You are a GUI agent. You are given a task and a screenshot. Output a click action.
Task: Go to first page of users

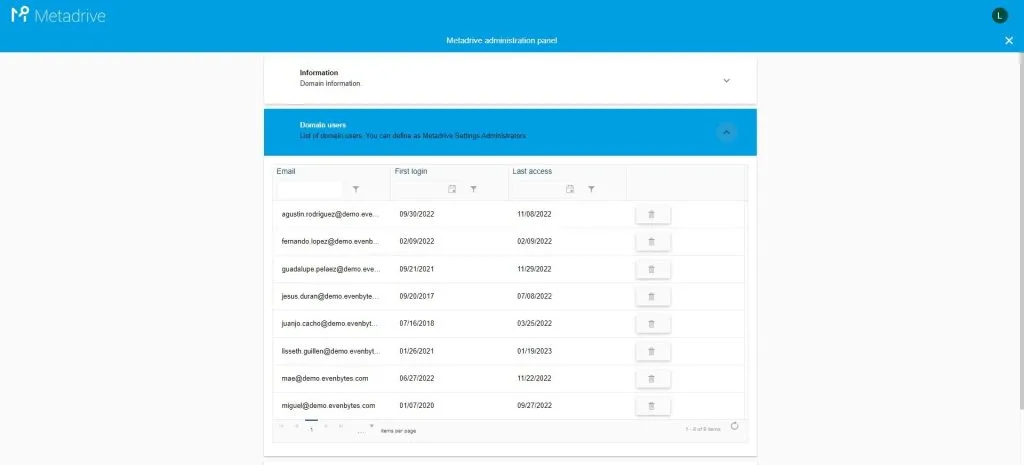[x=281, y=426]
